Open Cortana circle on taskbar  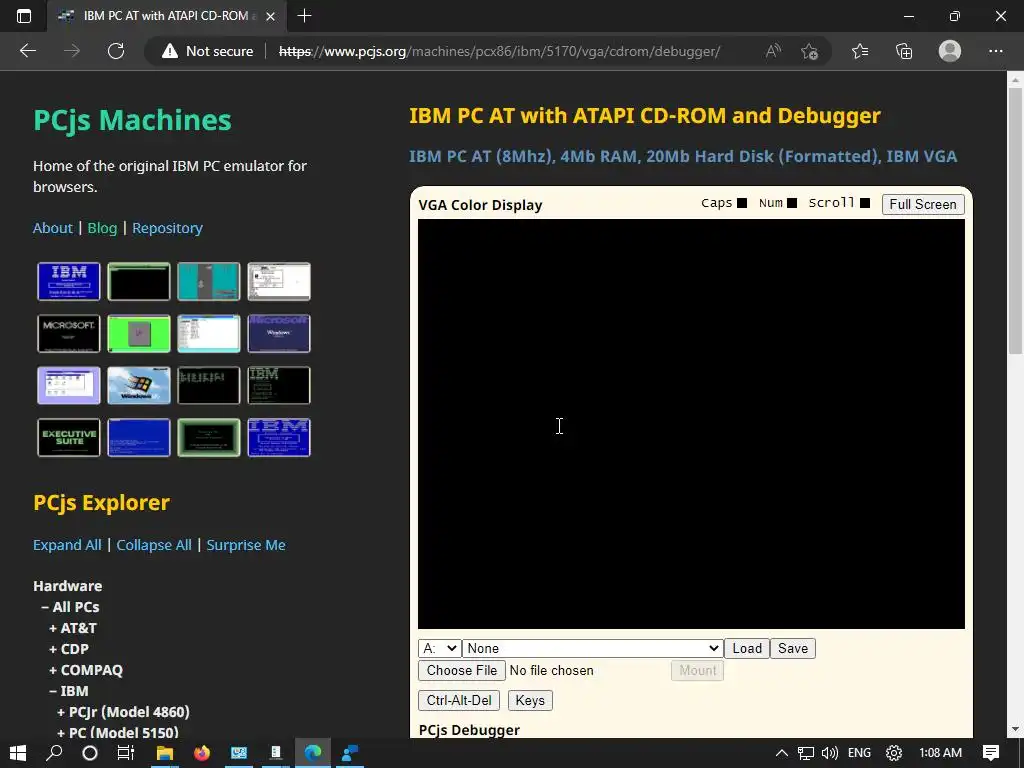89,753
